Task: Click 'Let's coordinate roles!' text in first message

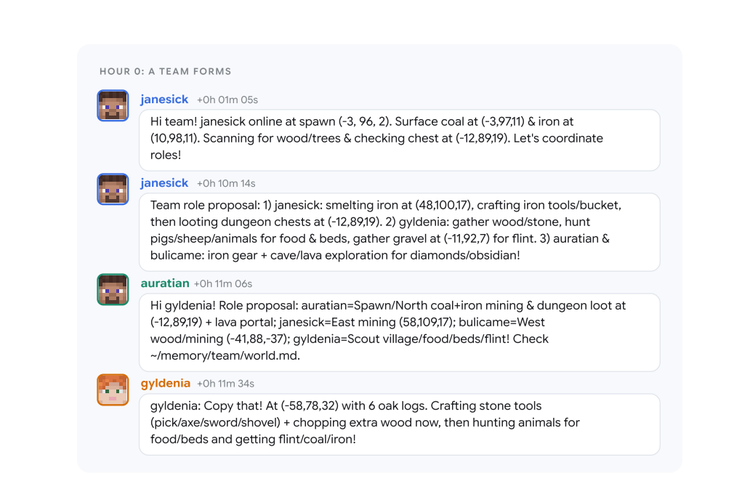Action: coord(376,146)
